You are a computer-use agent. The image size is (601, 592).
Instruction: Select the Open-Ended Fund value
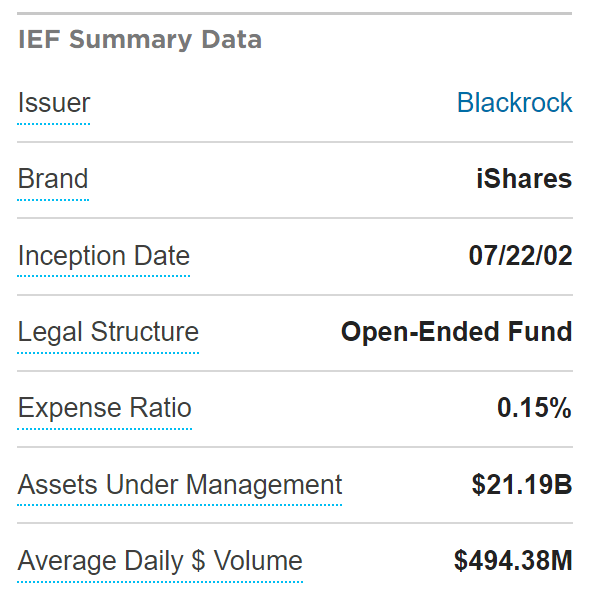click(x=456, y=332)
